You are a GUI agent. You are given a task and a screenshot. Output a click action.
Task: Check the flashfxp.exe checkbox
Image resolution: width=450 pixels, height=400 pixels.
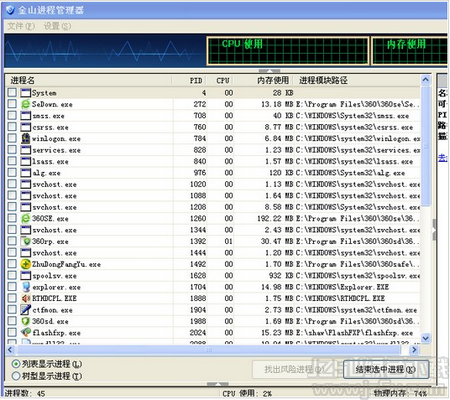[12, 332]
